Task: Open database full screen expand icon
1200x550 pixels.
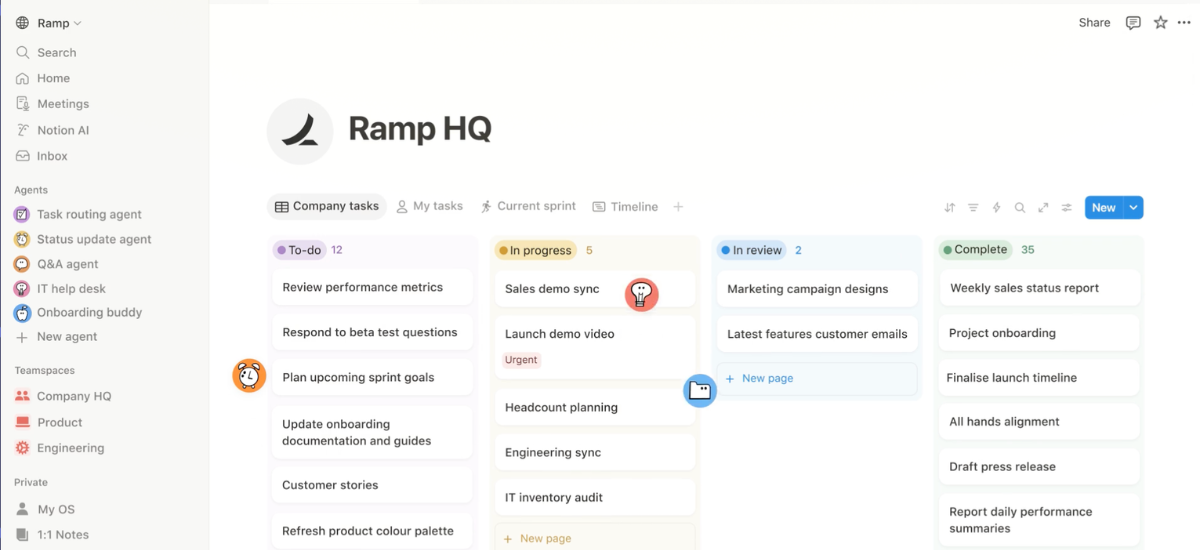Action: tap(1043, 208)
